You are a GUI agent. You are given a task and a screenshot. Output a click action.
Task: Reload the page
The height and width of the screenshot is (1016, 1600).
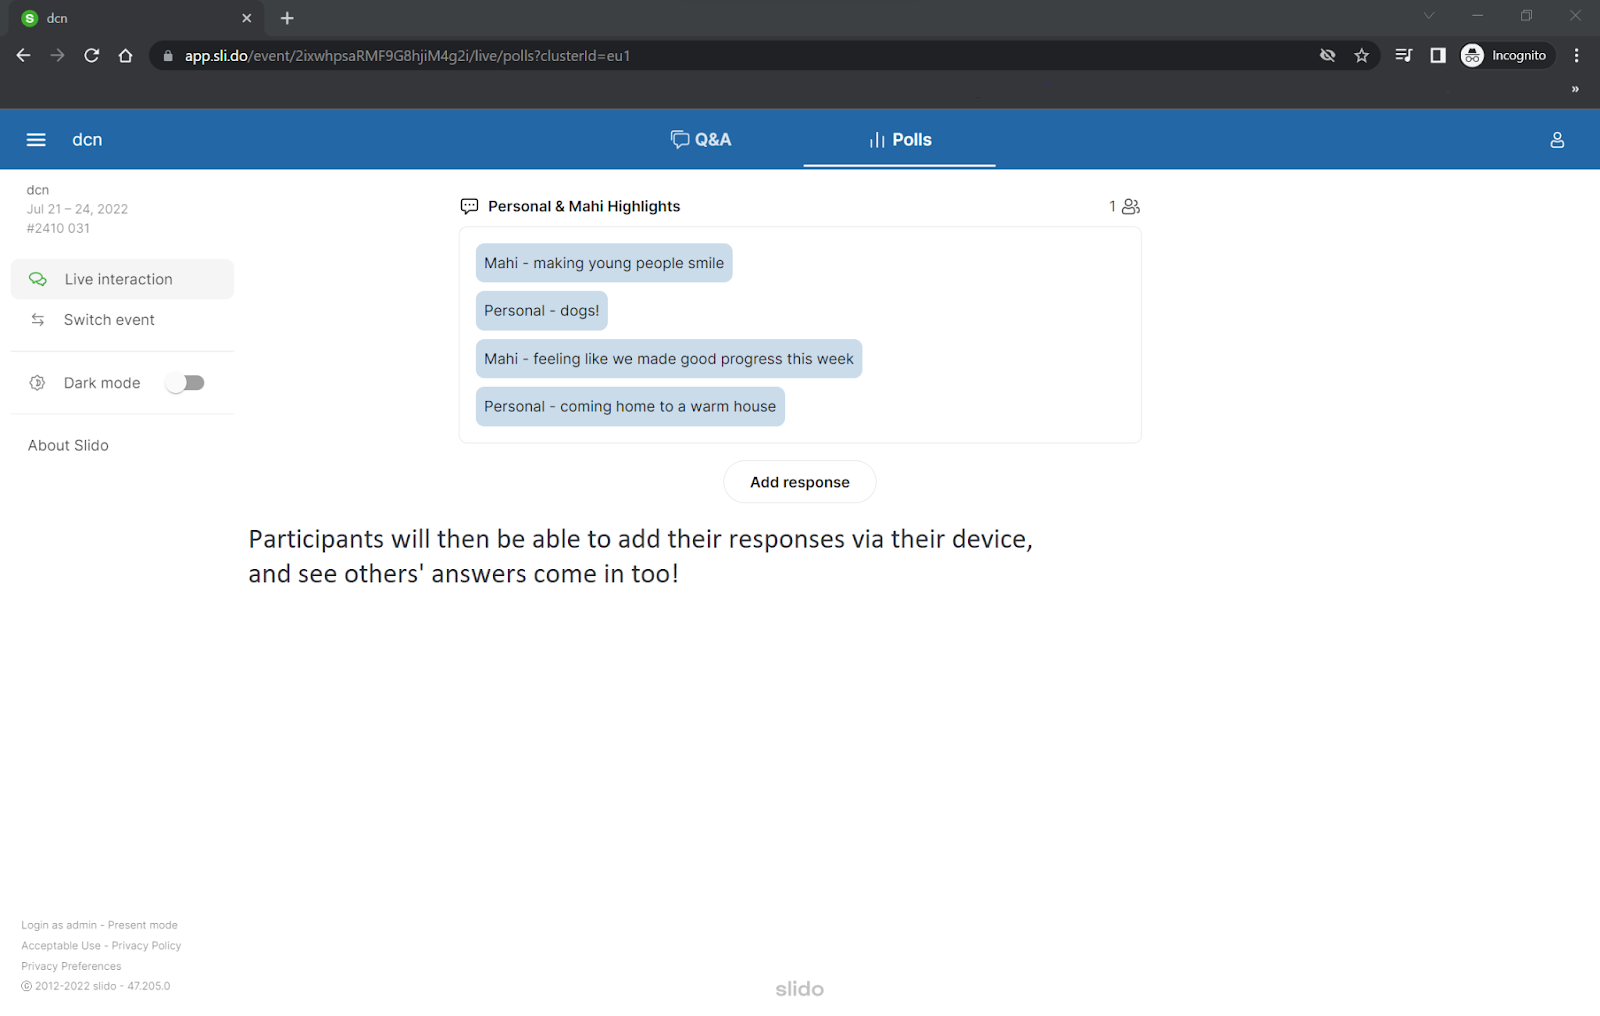click(x=92, y=56)
